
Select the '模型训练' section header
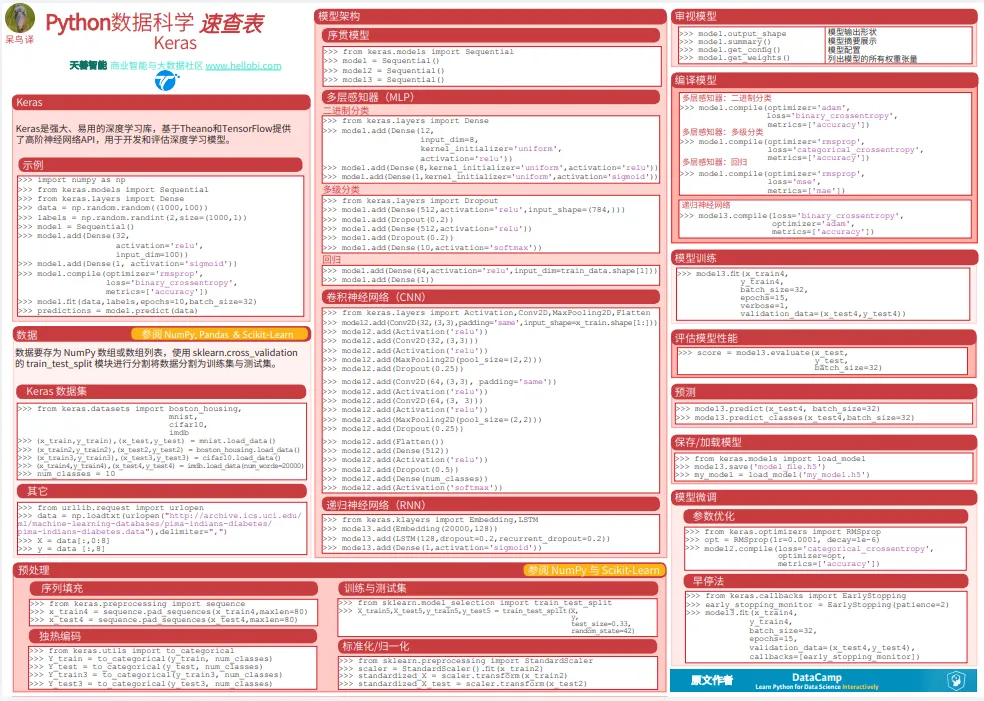824,258
